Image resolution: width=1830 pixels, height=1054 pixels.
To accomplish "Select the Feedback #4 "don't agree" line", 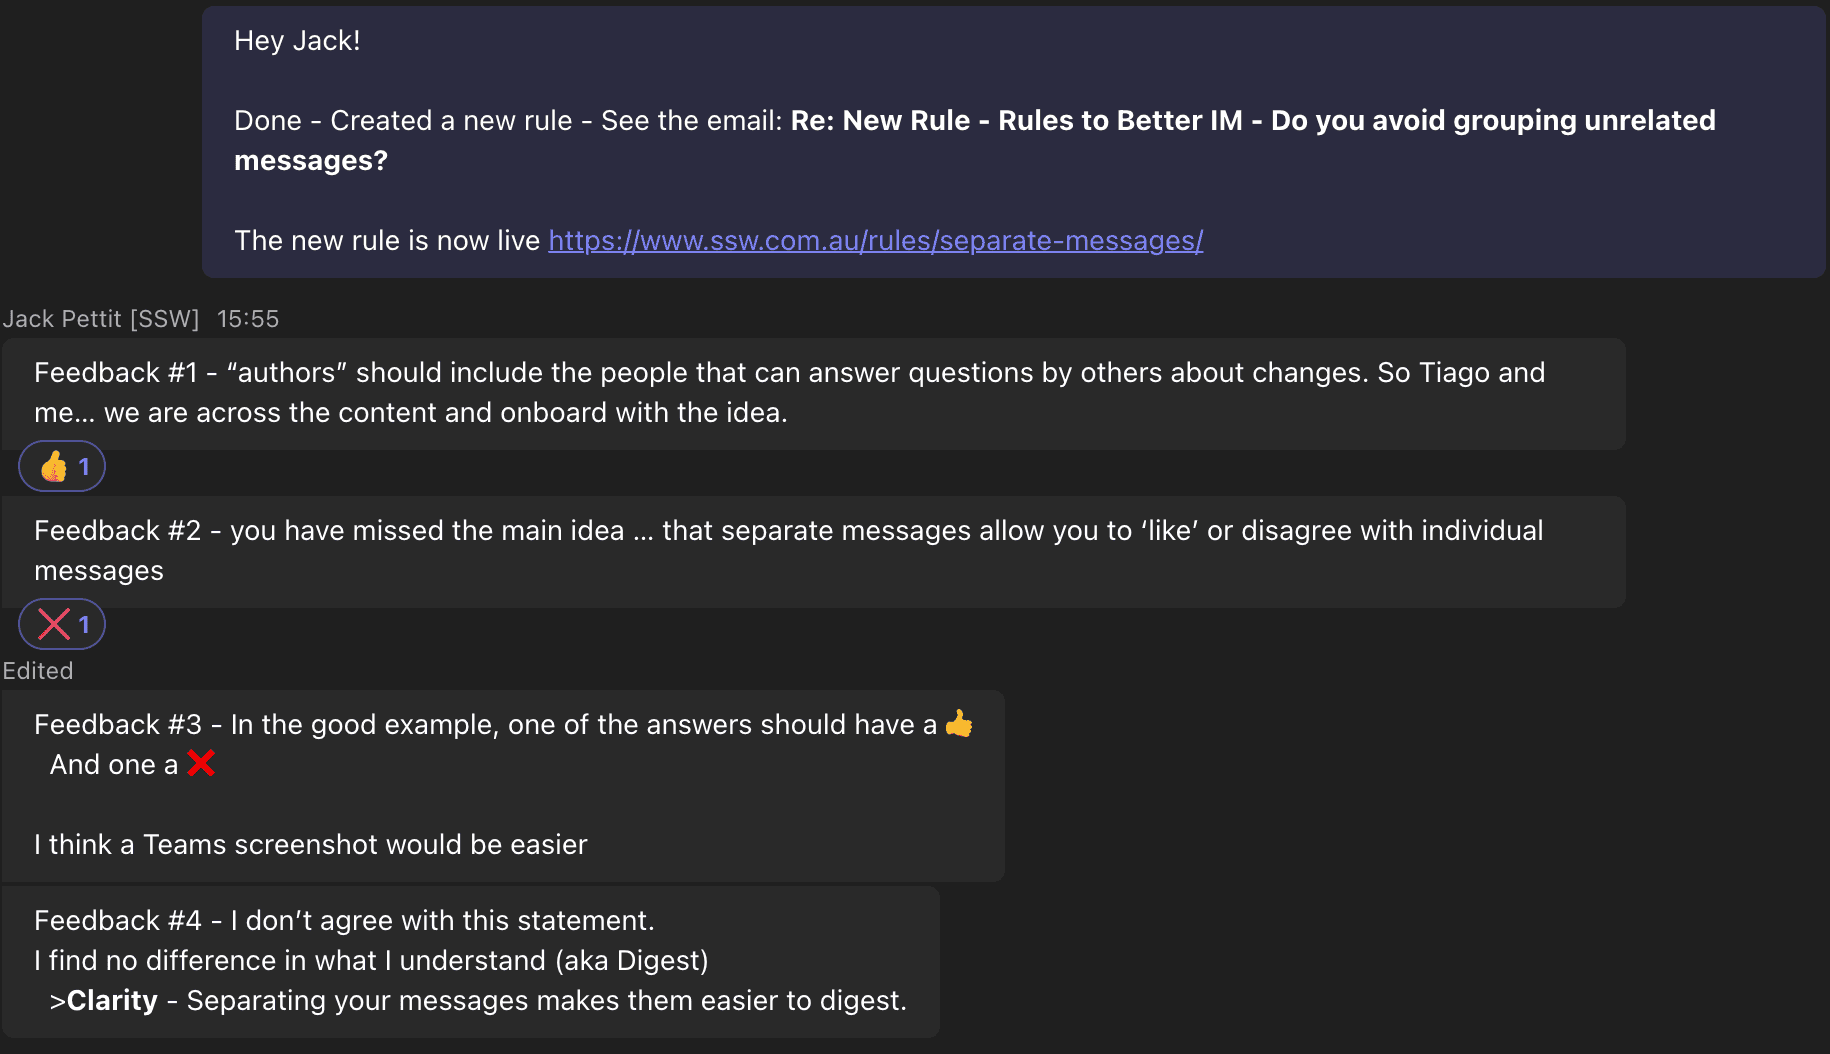I will pos(344,921).
